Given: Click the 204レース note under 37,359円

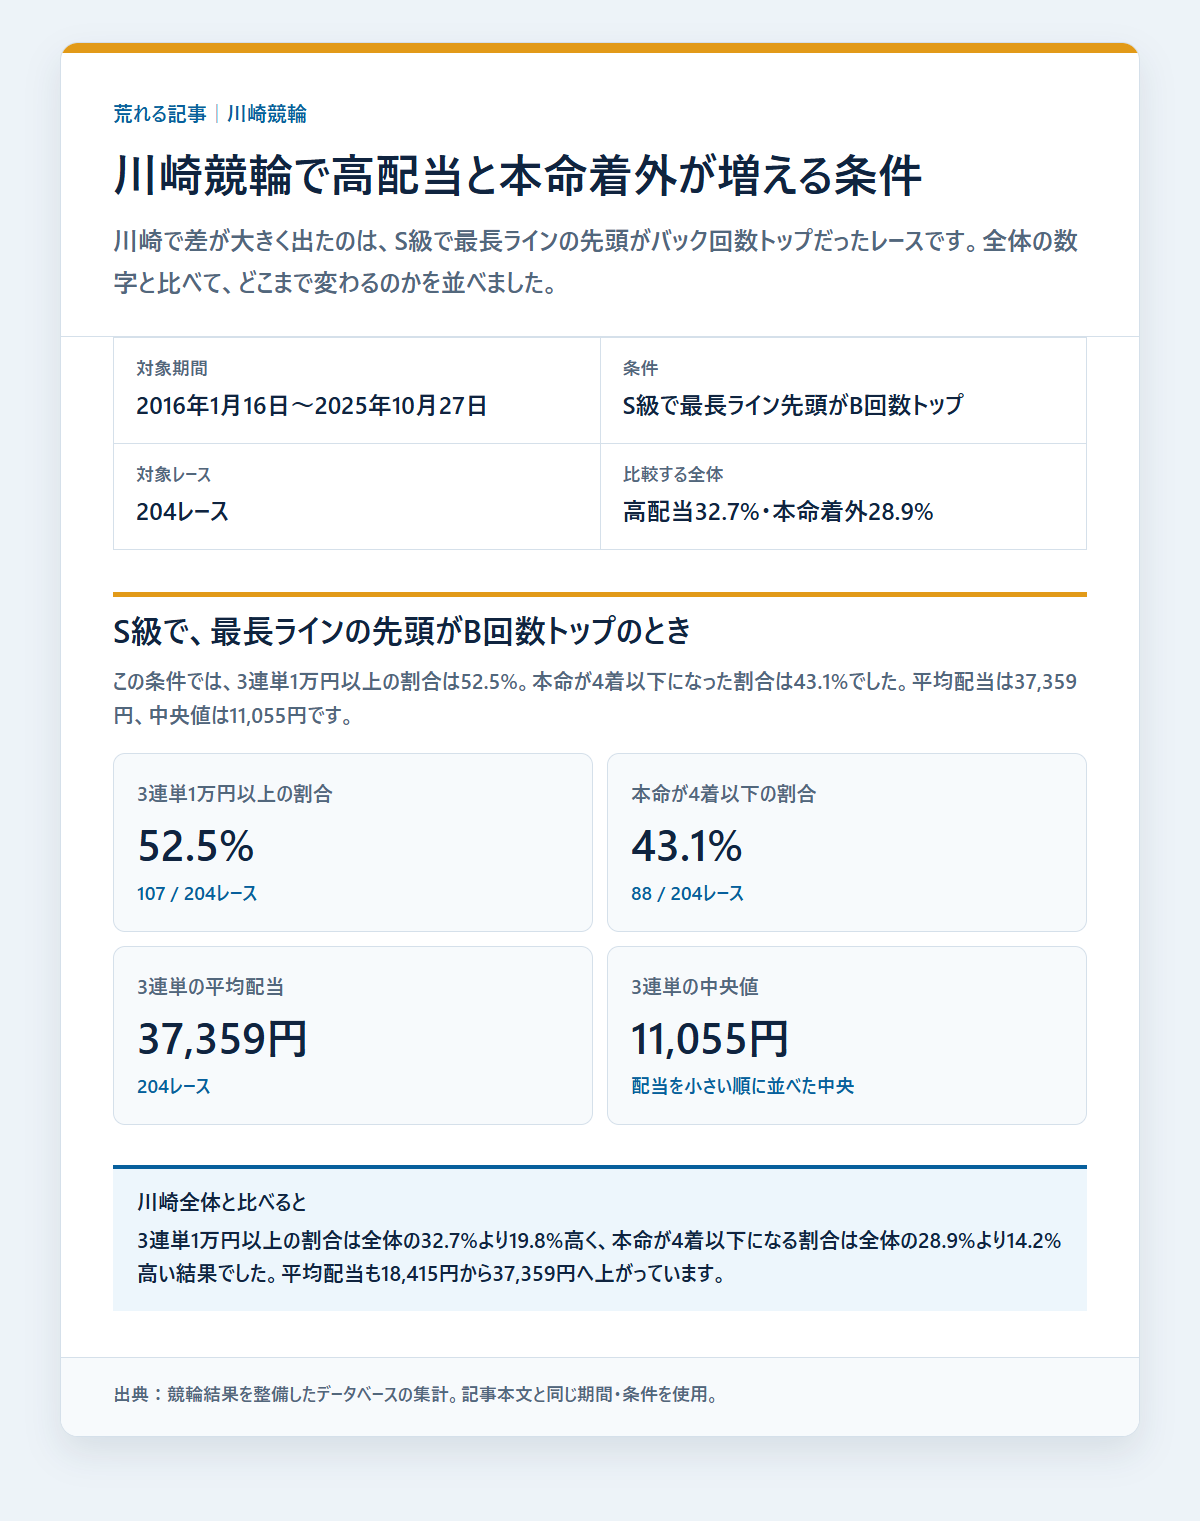Looking at the screenshot, I should 174,1086.
